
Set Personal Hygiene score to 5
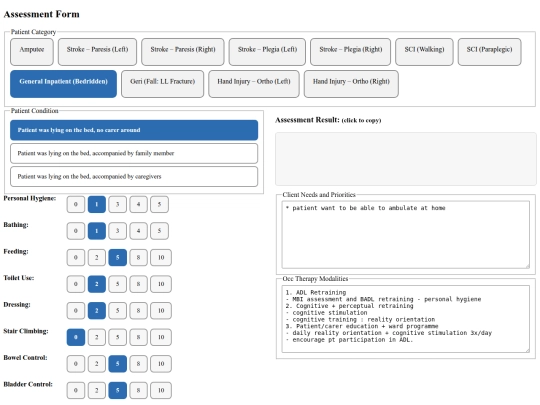pyautogui.click(x=159, y=205)
